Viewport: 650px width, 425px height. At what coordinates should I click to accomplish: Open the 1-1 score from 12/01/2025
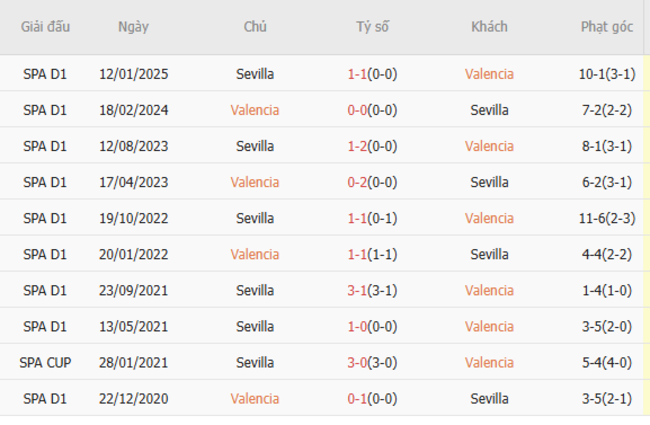[x=372, y=74]
